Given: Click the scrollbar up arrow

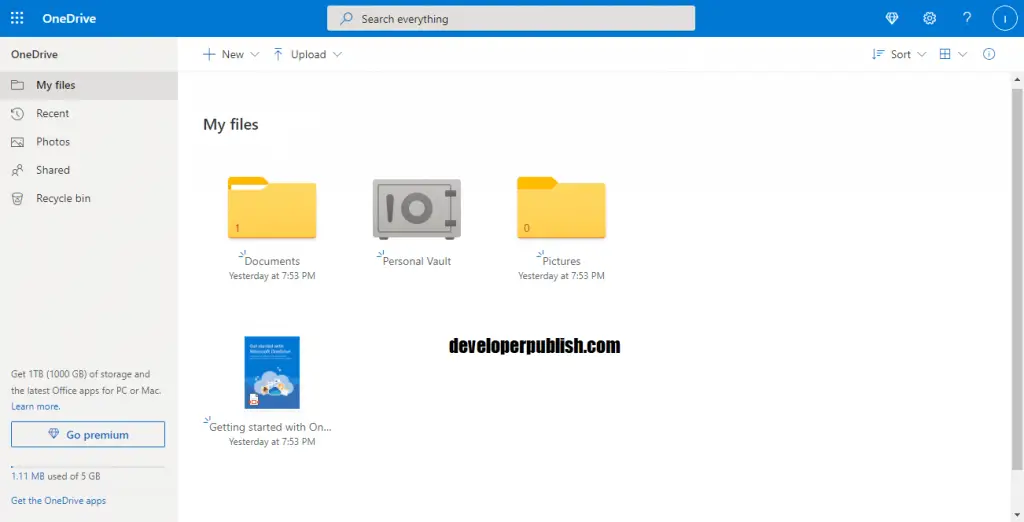Looking at the screenshot, I should tap(1017, 80).
